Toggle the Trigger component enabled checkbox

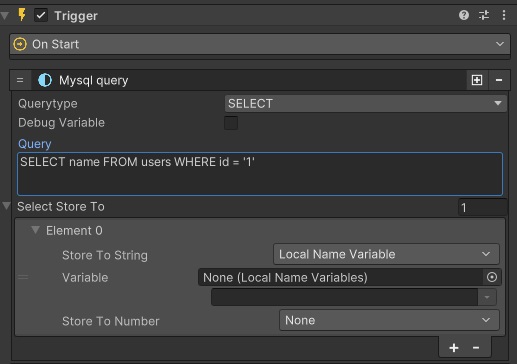click(x=41, y=15)
